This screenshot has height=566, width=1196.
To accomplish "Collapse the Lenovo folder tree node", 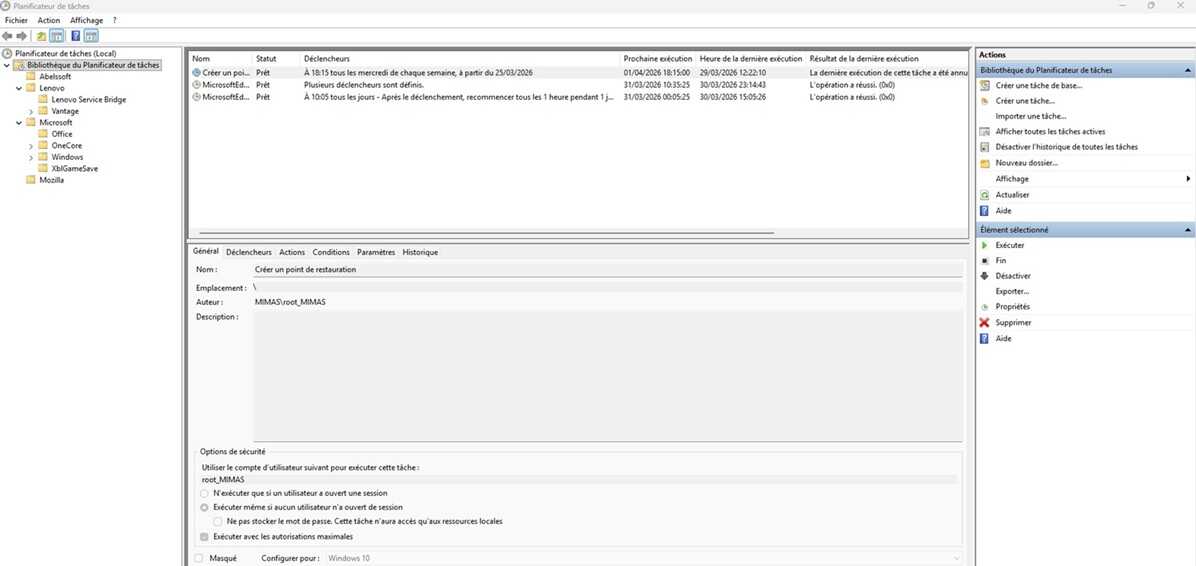I will tap(19, 88).
